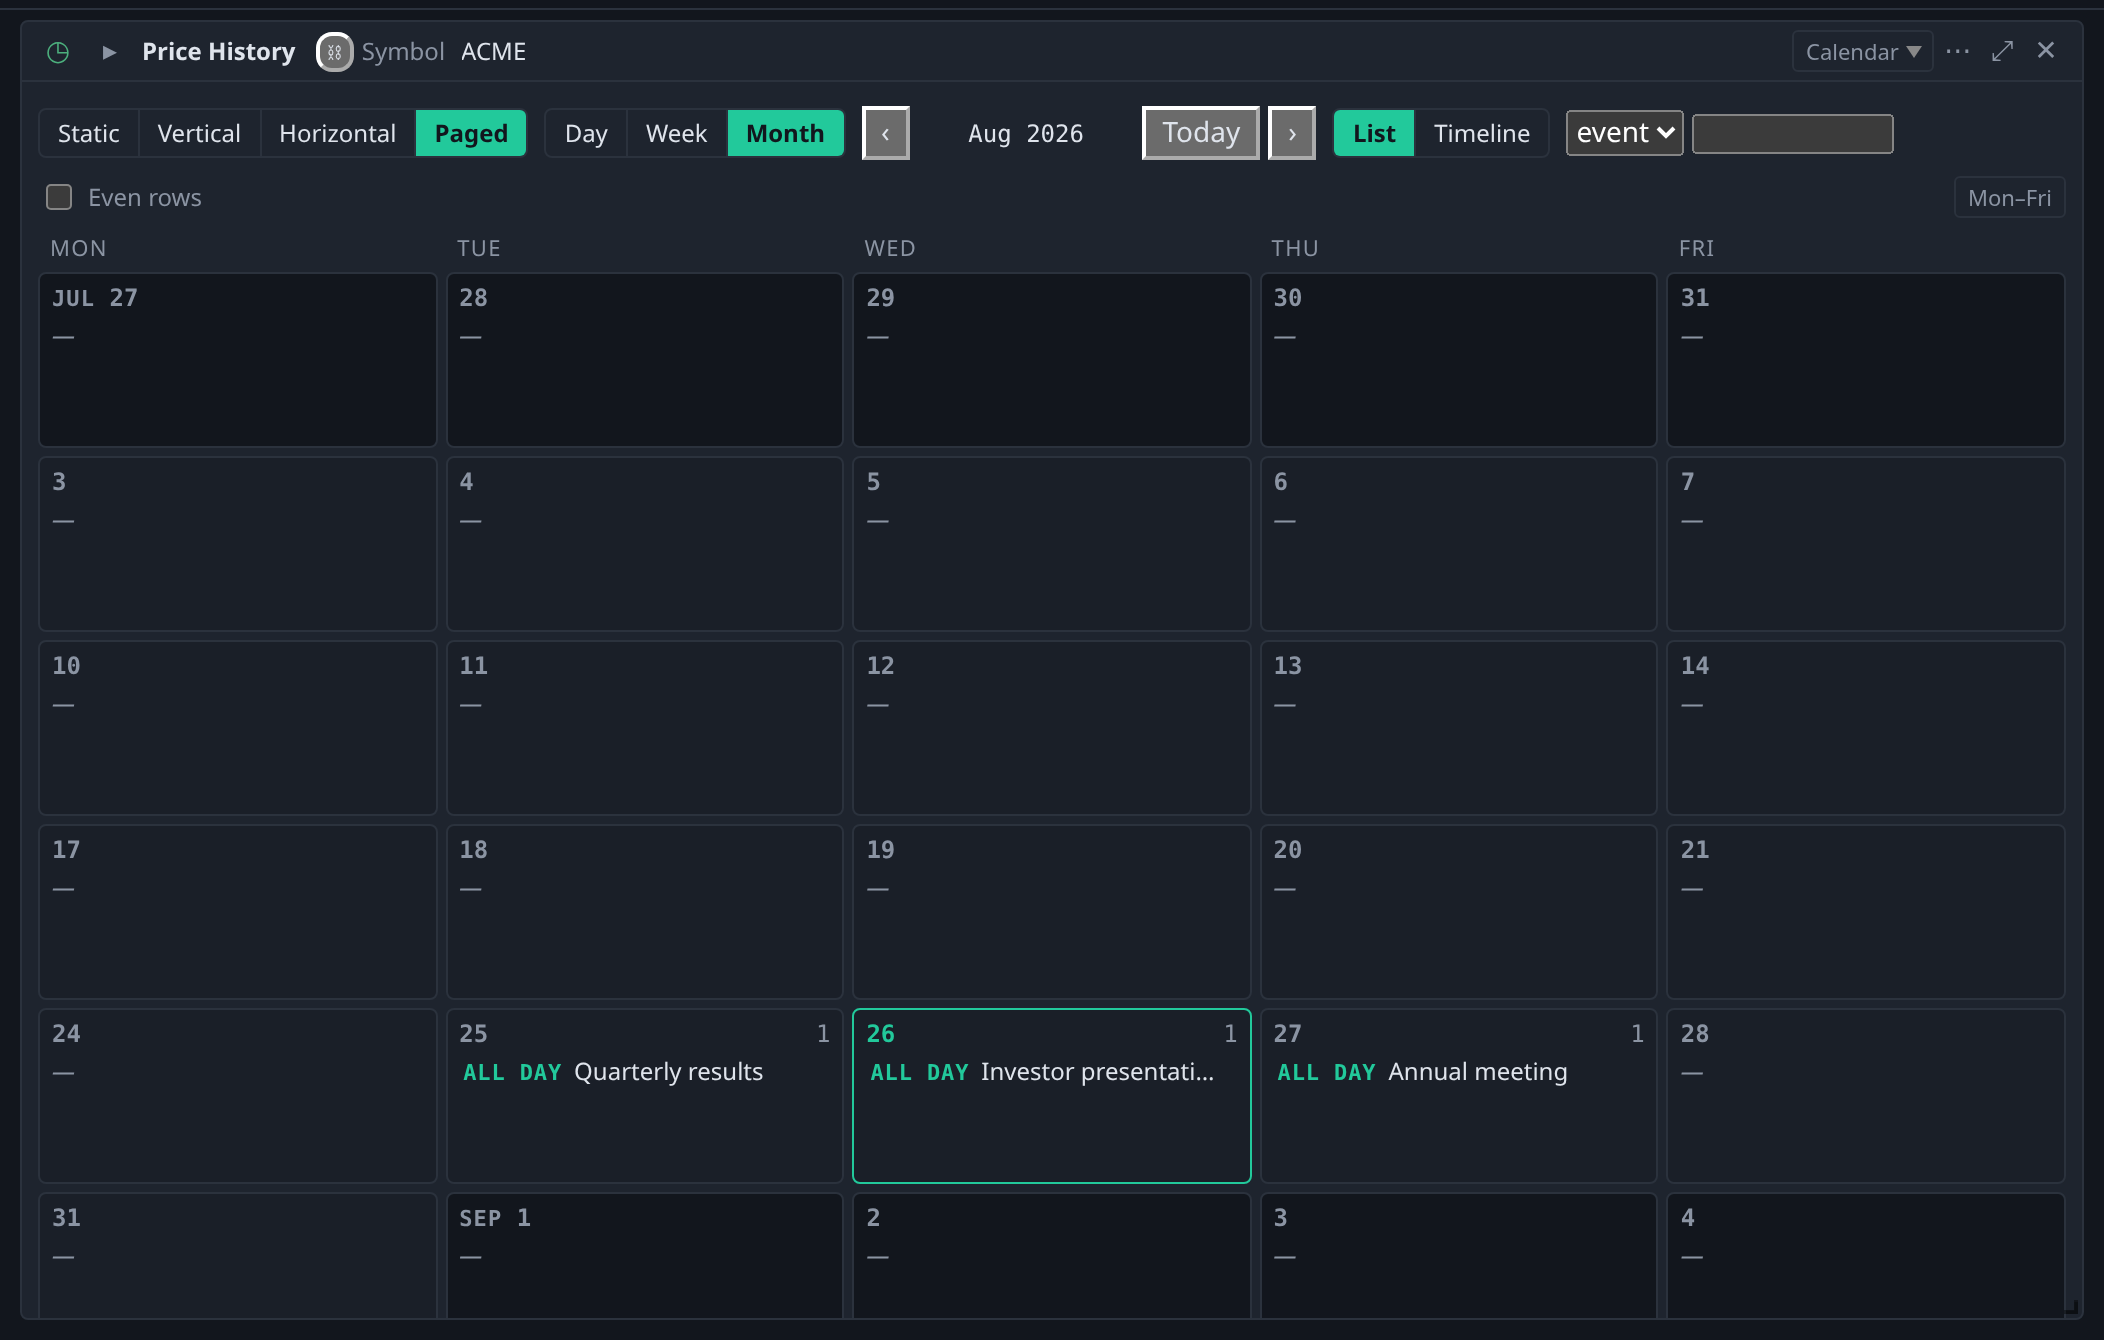Viewport: 2104px width, 1340px height.
Task: Open the event field dropdown
Action: point(1624,133)
